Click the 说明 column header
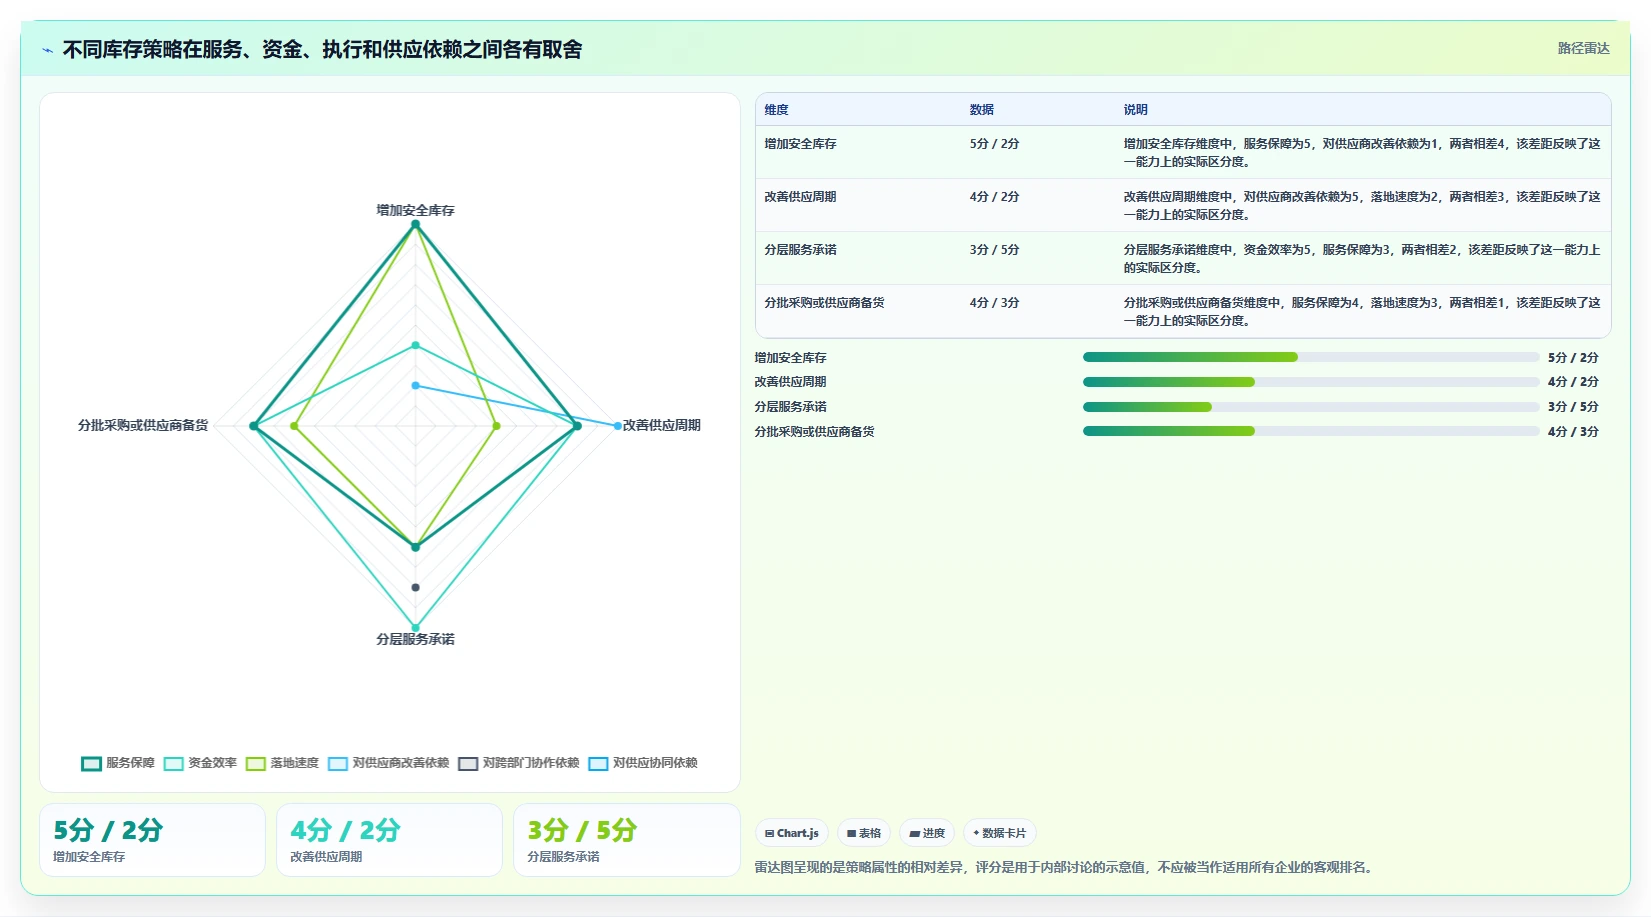Screen dimensions: 1651x917 point(1135,110)
